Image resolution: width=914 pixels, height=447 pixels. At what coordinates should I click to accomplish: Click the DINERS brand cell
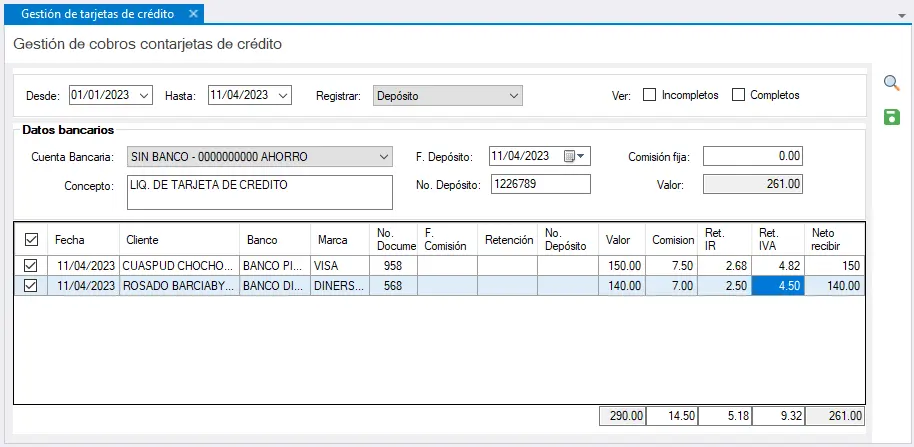pyautogui.click(x=340, y=286)
